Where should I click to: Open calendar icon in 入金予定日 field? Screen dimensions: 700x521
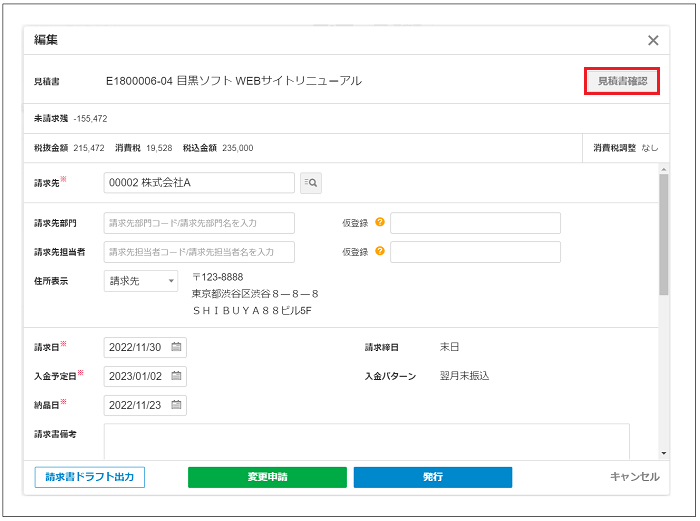[x=176, y=377]
